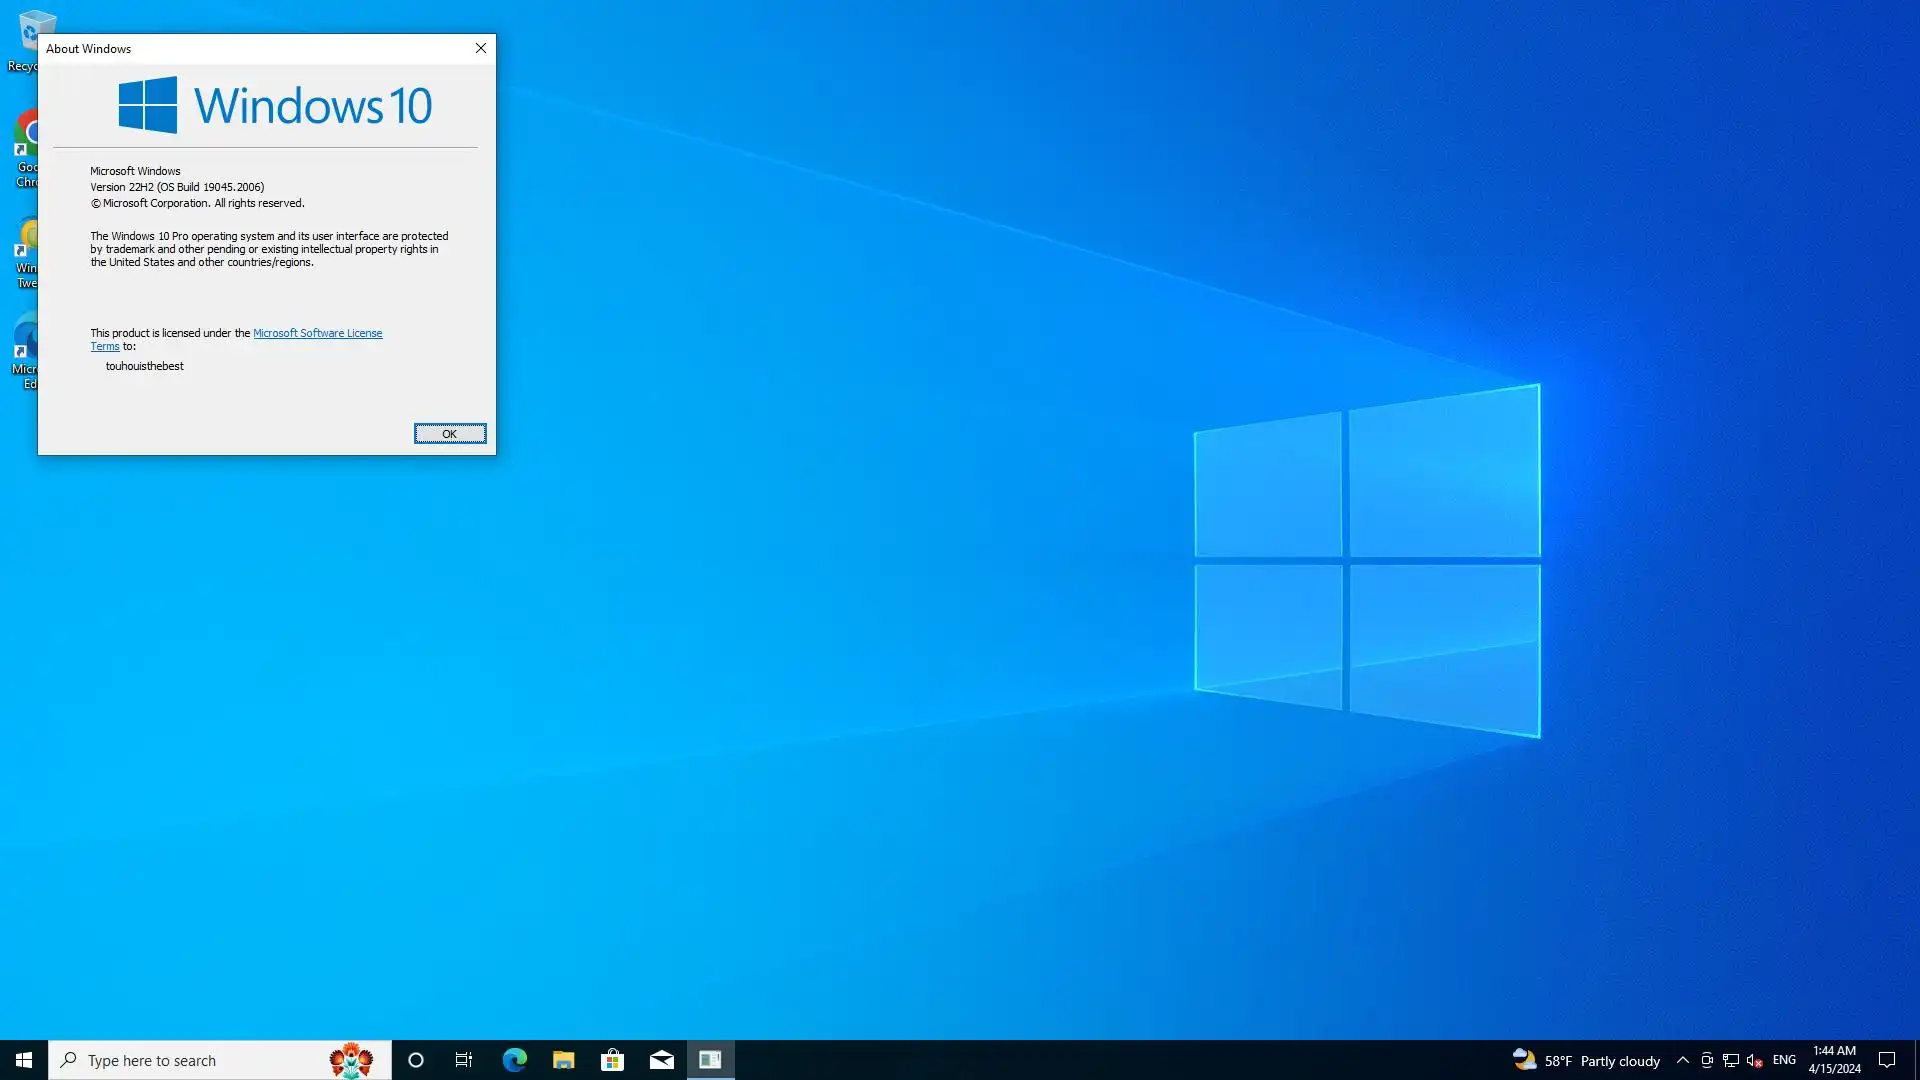This screenshot has height=1080, width=1920.
Task: Open the weather widget showing 58°F
Action: tap(1586, 1060)
